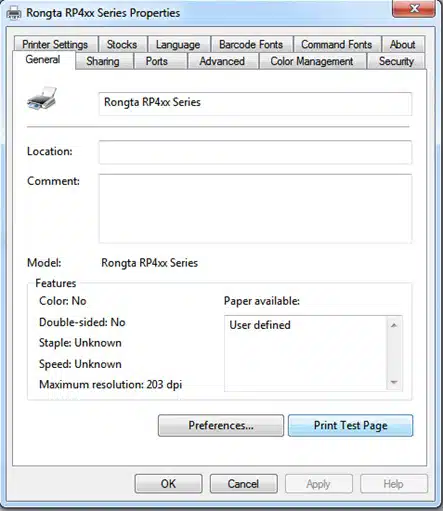This screenshot has width=443, height=511.
Task: Click the paper list scroll up arrow
Action: tap(394, 325)
